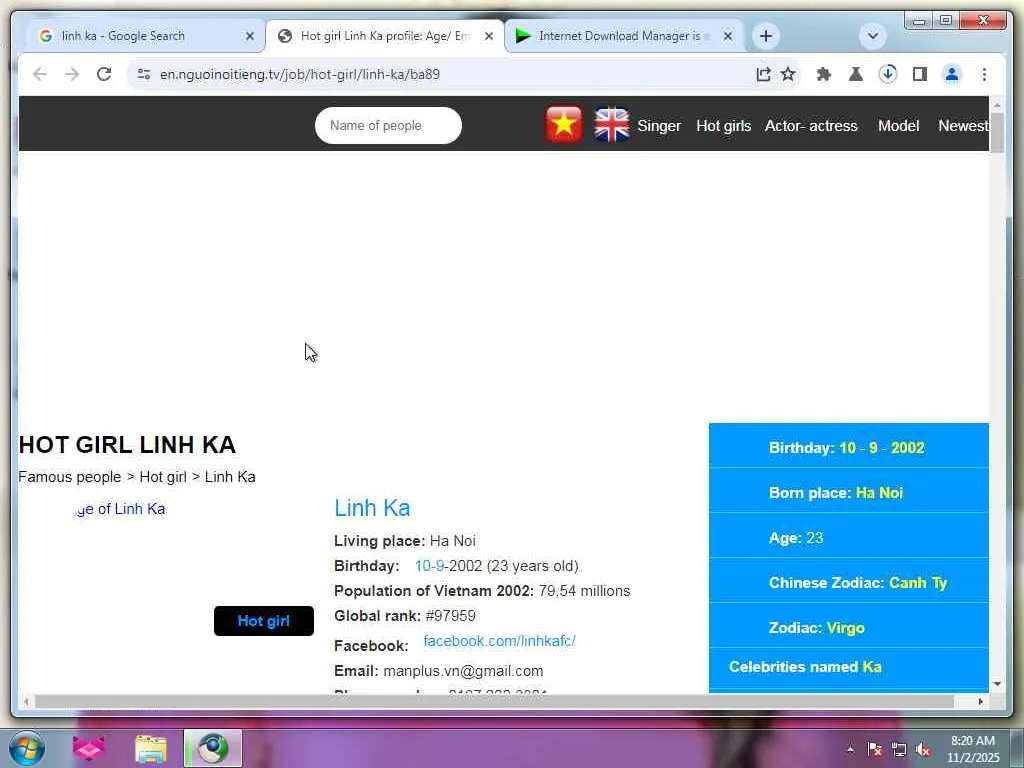Switch site language to English flag
The image size is (1024, 768).
611,125
